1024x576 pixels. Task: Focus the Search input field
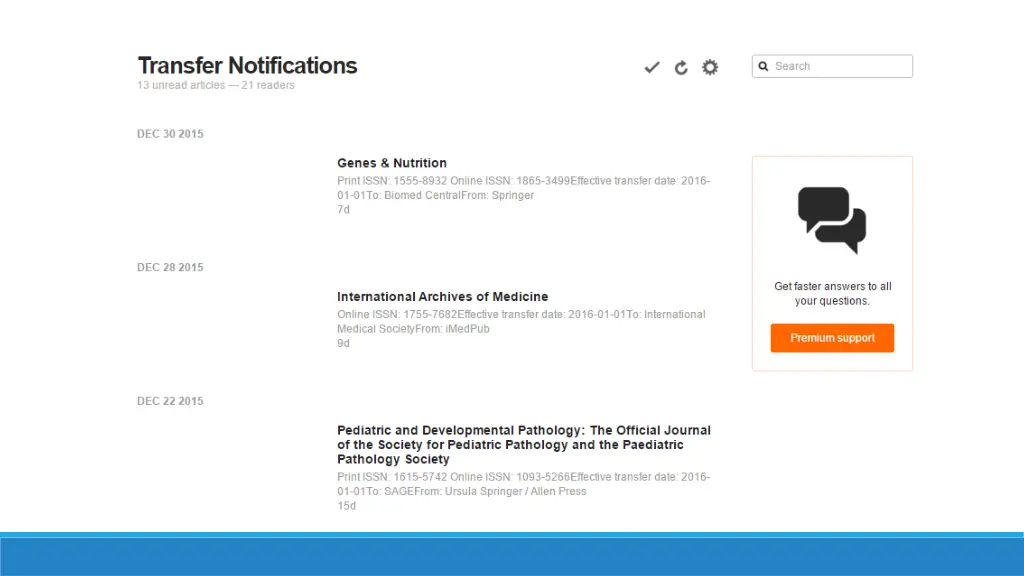click(832, 66)
